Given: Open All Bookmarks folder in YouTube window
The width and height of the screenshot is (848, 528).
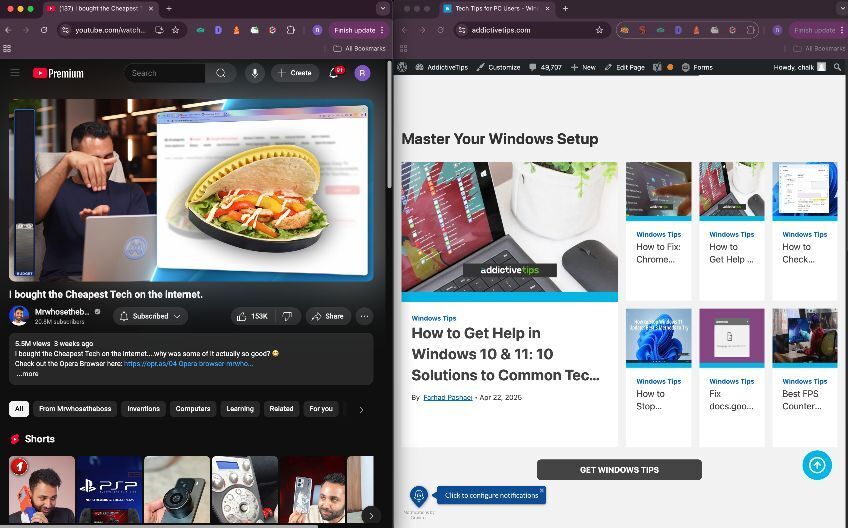Looking at the screenshot, I should 360,49.
